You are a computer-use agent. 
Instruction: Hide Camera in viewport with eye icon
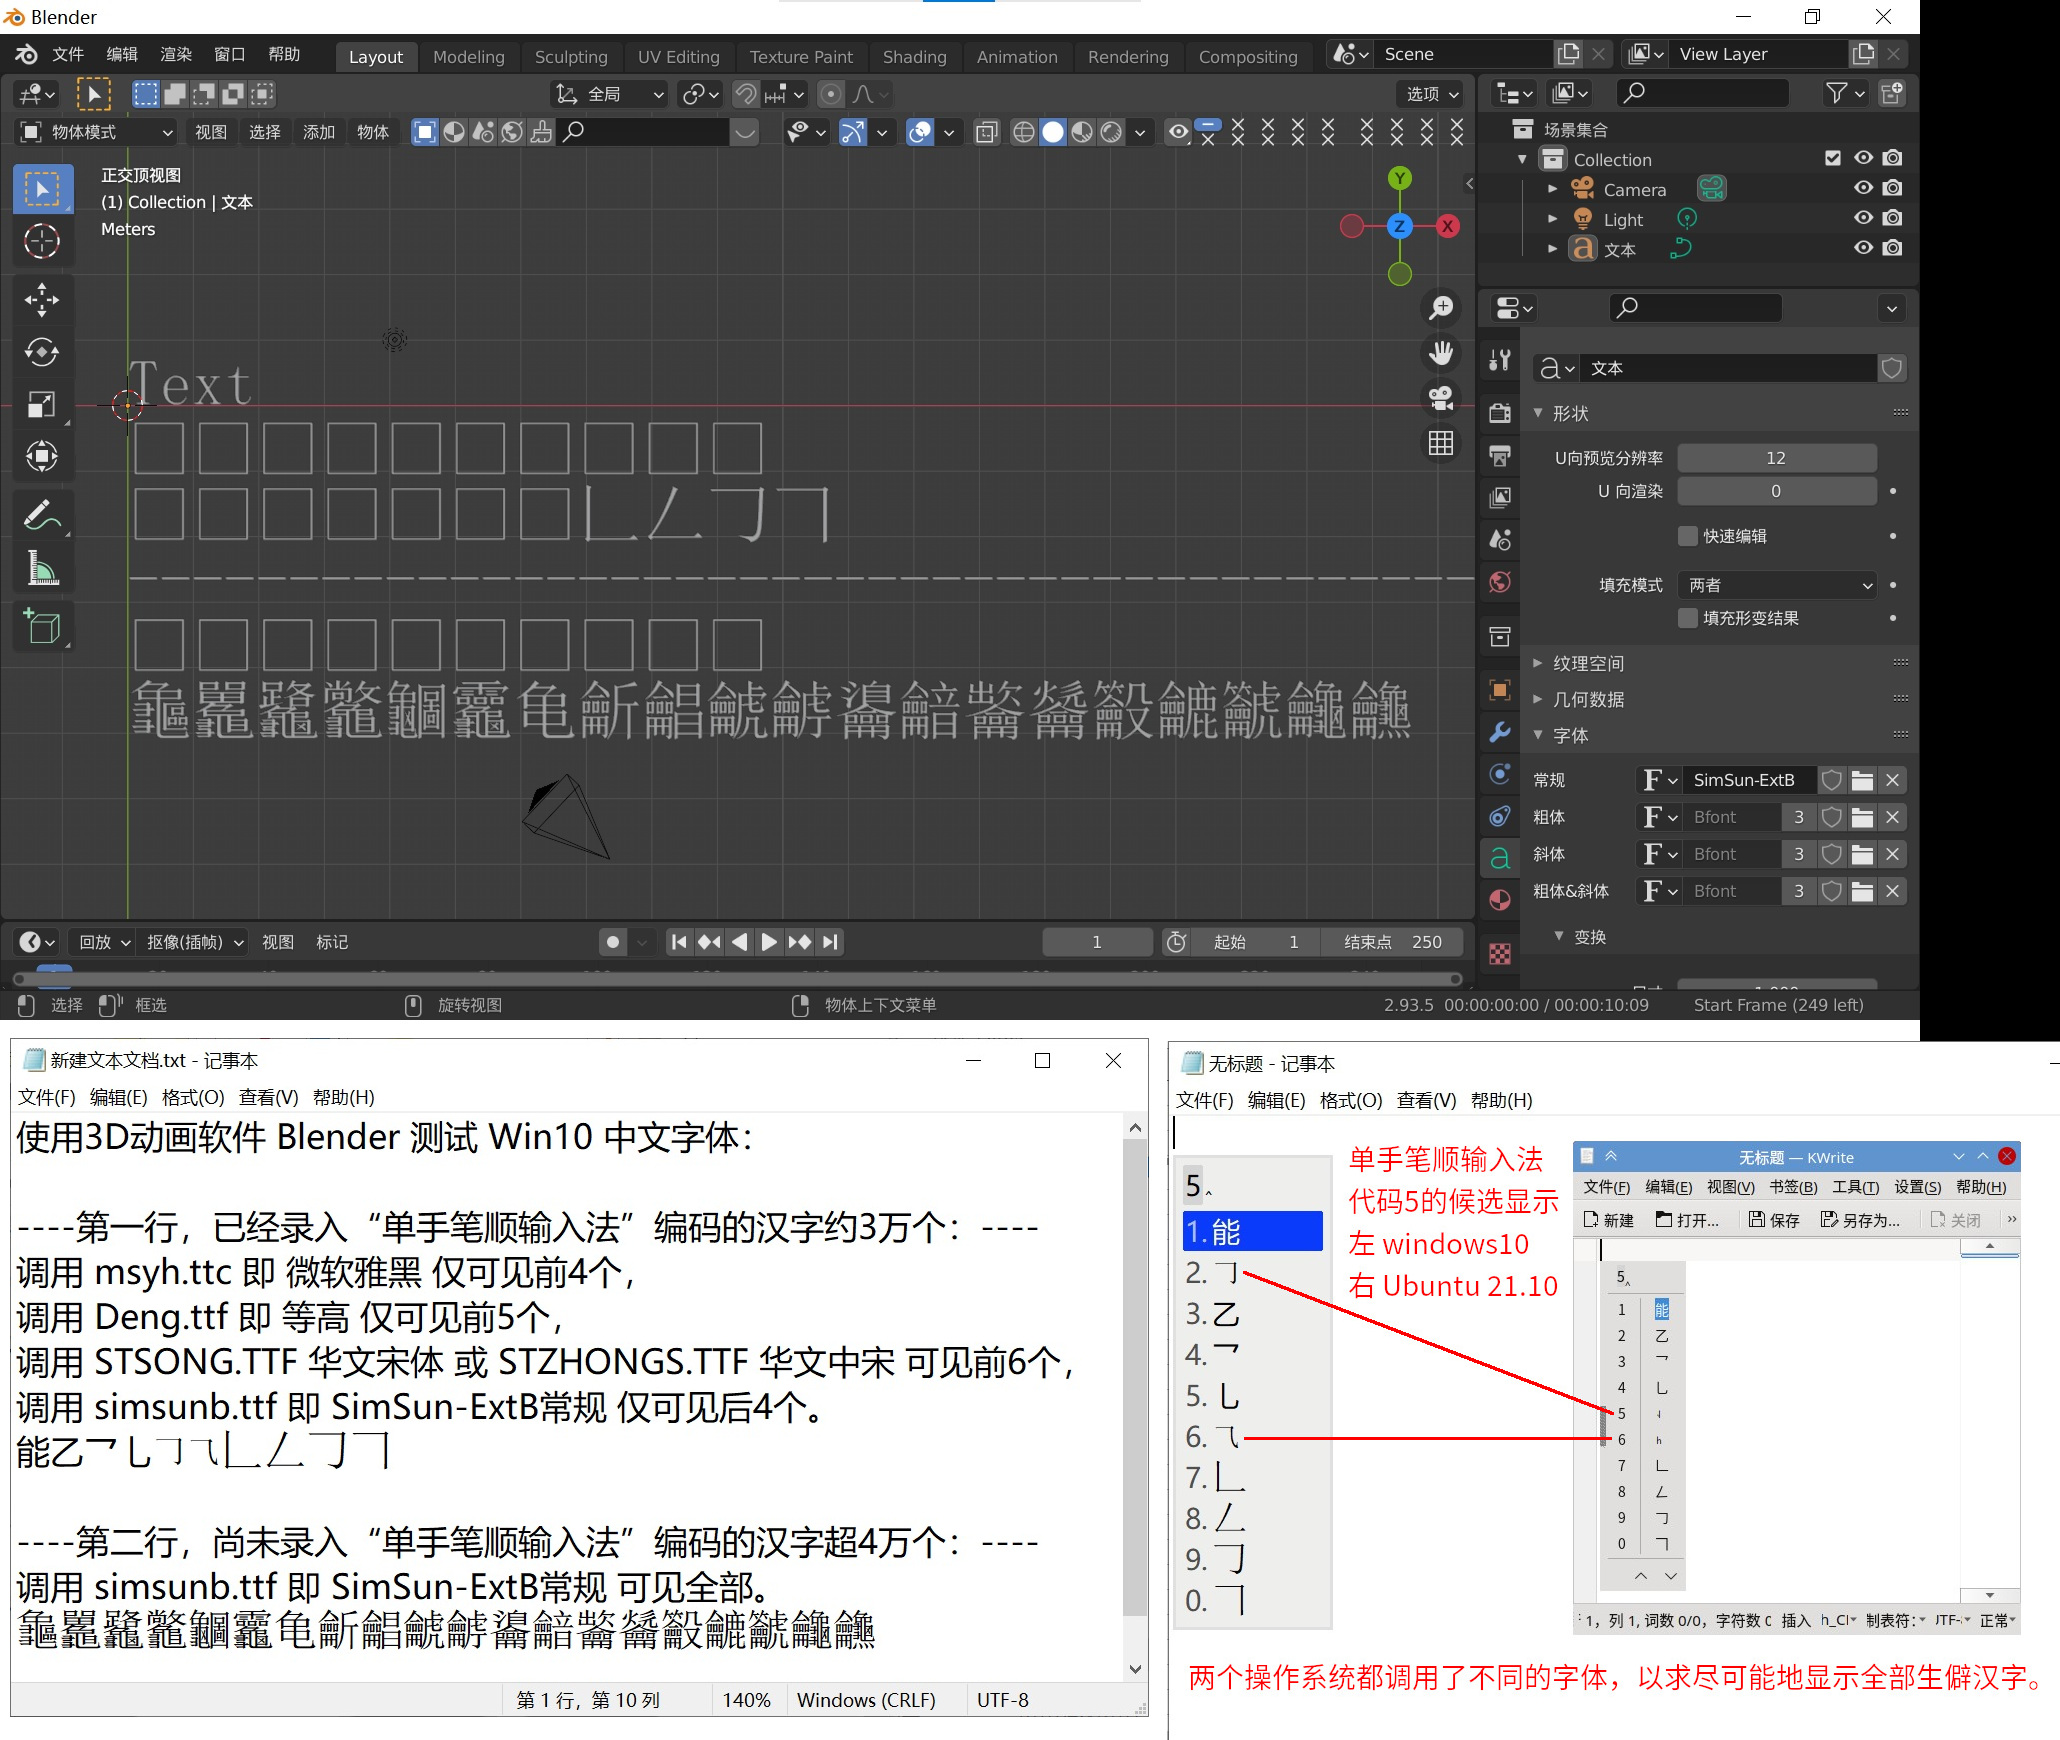tap(1863, 188)
